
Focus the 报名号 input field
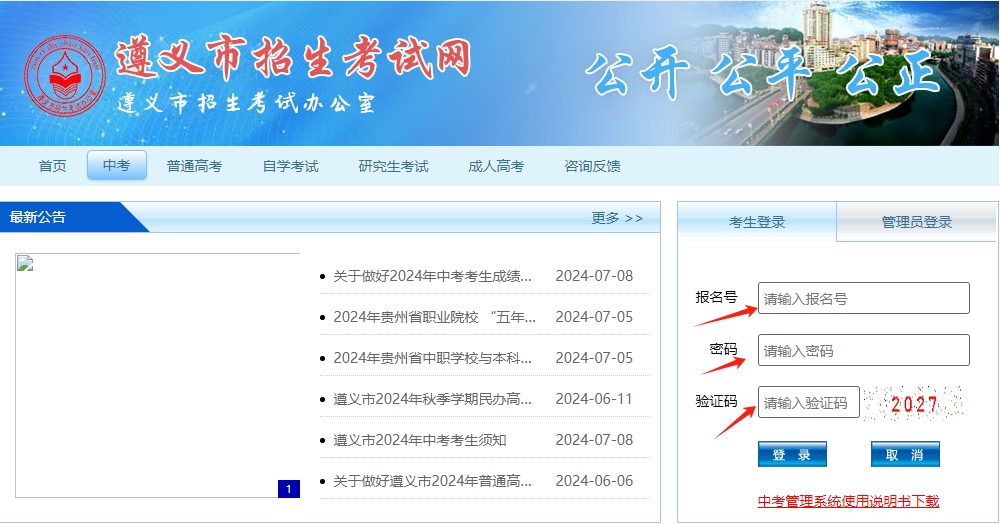[863, 298]
